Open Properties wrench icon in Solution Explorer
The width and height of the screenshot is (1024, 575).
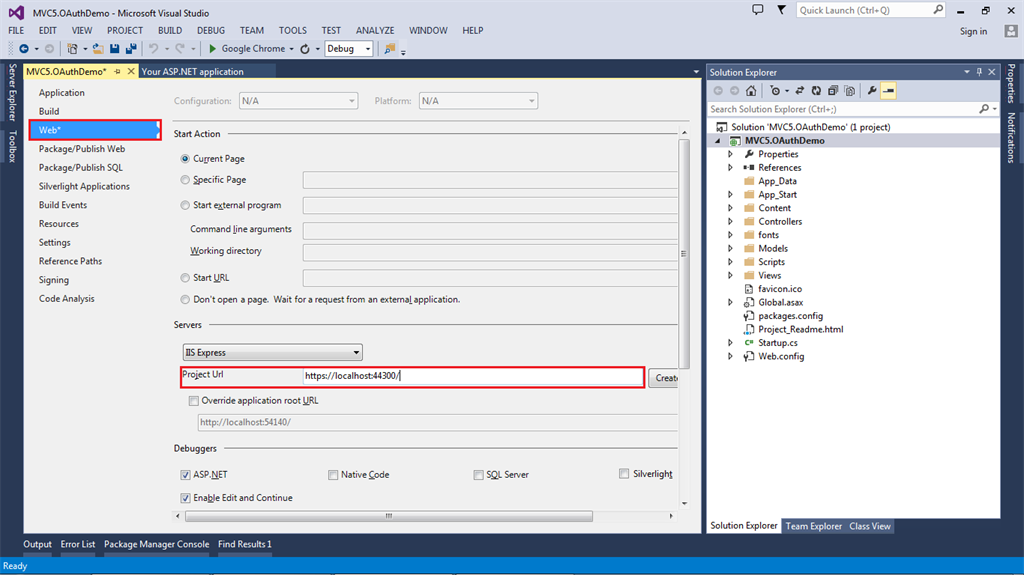(872, 91)
